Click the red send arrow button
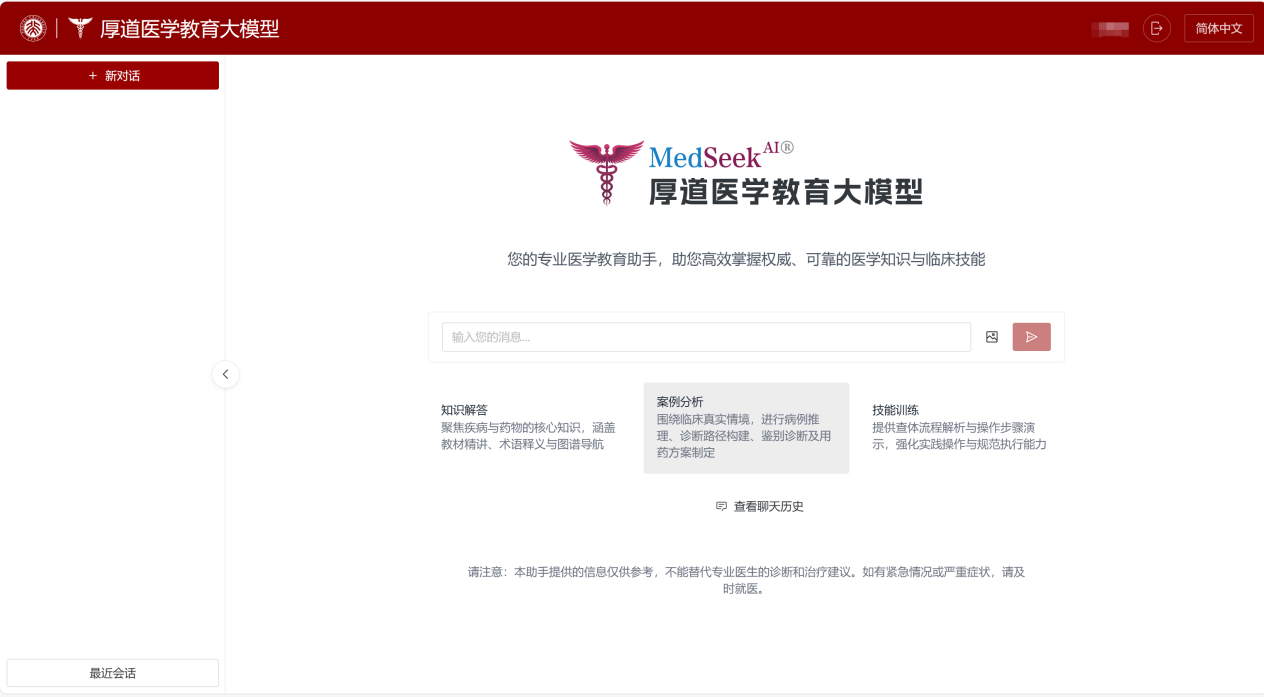The width and height of the screenshot is (1264, 697). (x=1031, y=337)
